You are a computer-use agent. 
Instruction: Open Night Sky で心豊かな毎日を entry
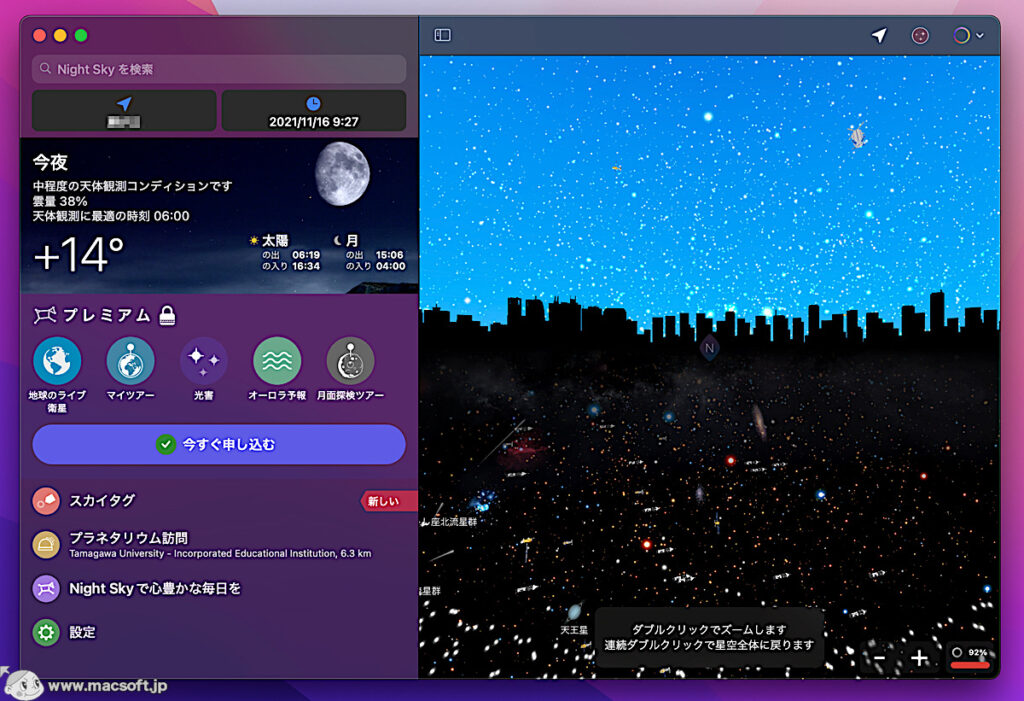(219, 589)
